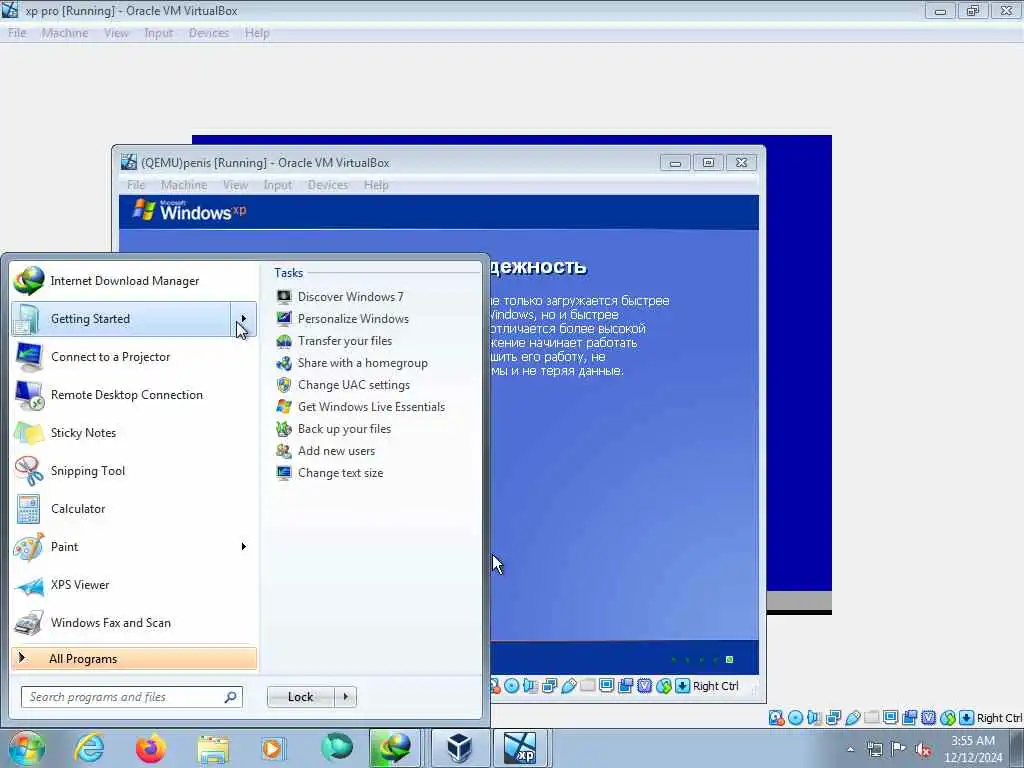Open Machine menu in QEMU VM window

tap(184, 185)
